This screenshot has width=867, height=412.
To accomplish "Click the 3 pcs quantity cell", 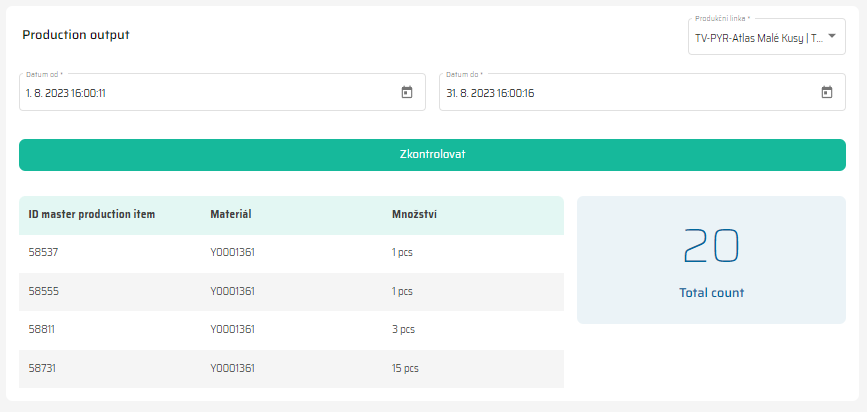I will click(x=403, y=329).
